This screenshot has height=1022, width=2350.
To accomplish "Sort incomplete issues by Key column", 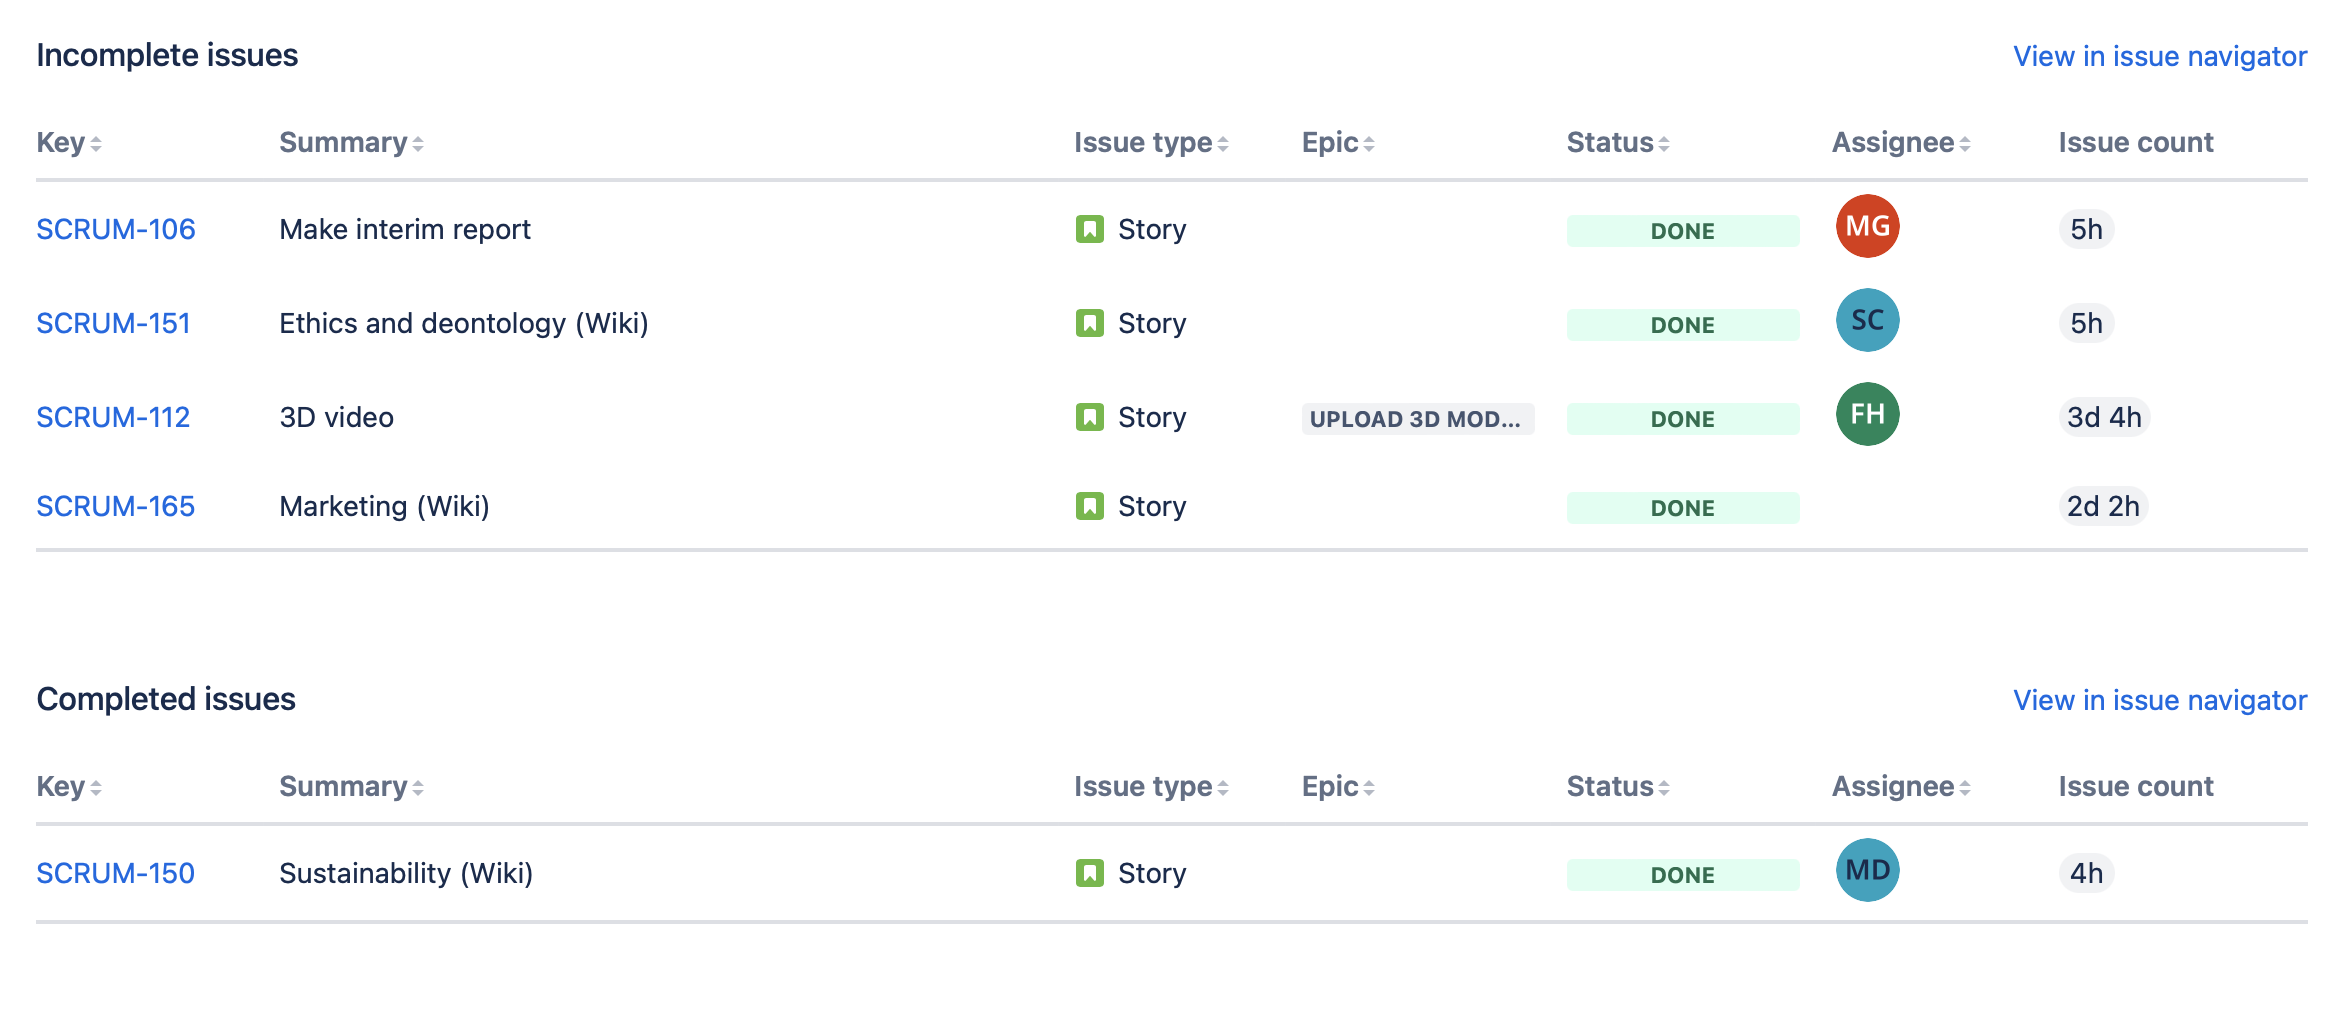I will 69,143.
